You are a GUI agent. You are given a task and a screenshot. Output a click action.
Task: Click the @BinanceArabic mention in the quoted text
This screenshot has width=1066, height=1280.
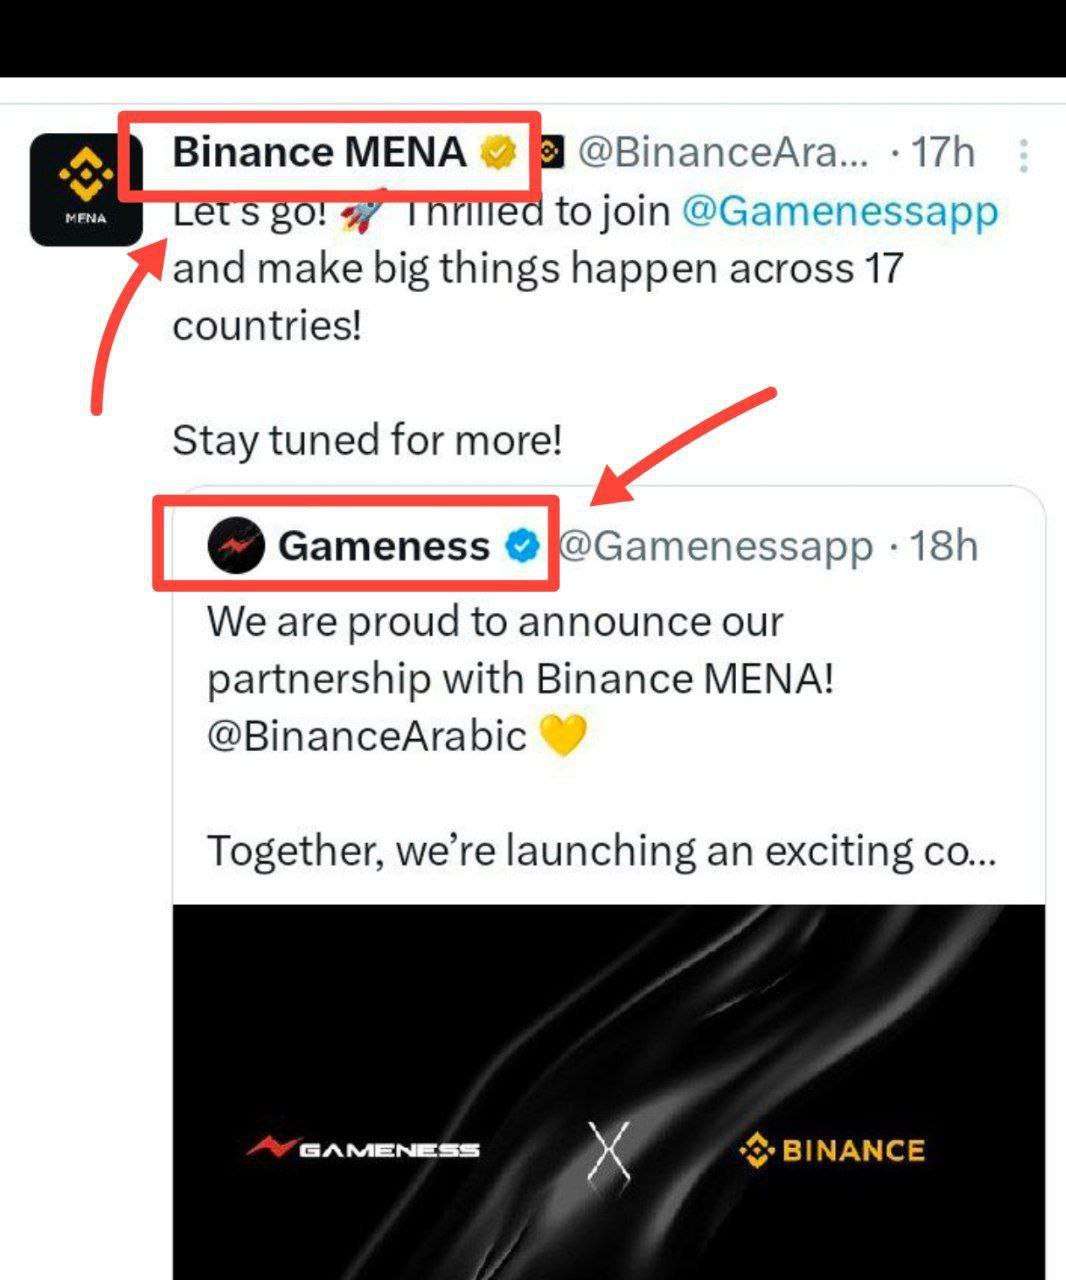tap(366, 736)
